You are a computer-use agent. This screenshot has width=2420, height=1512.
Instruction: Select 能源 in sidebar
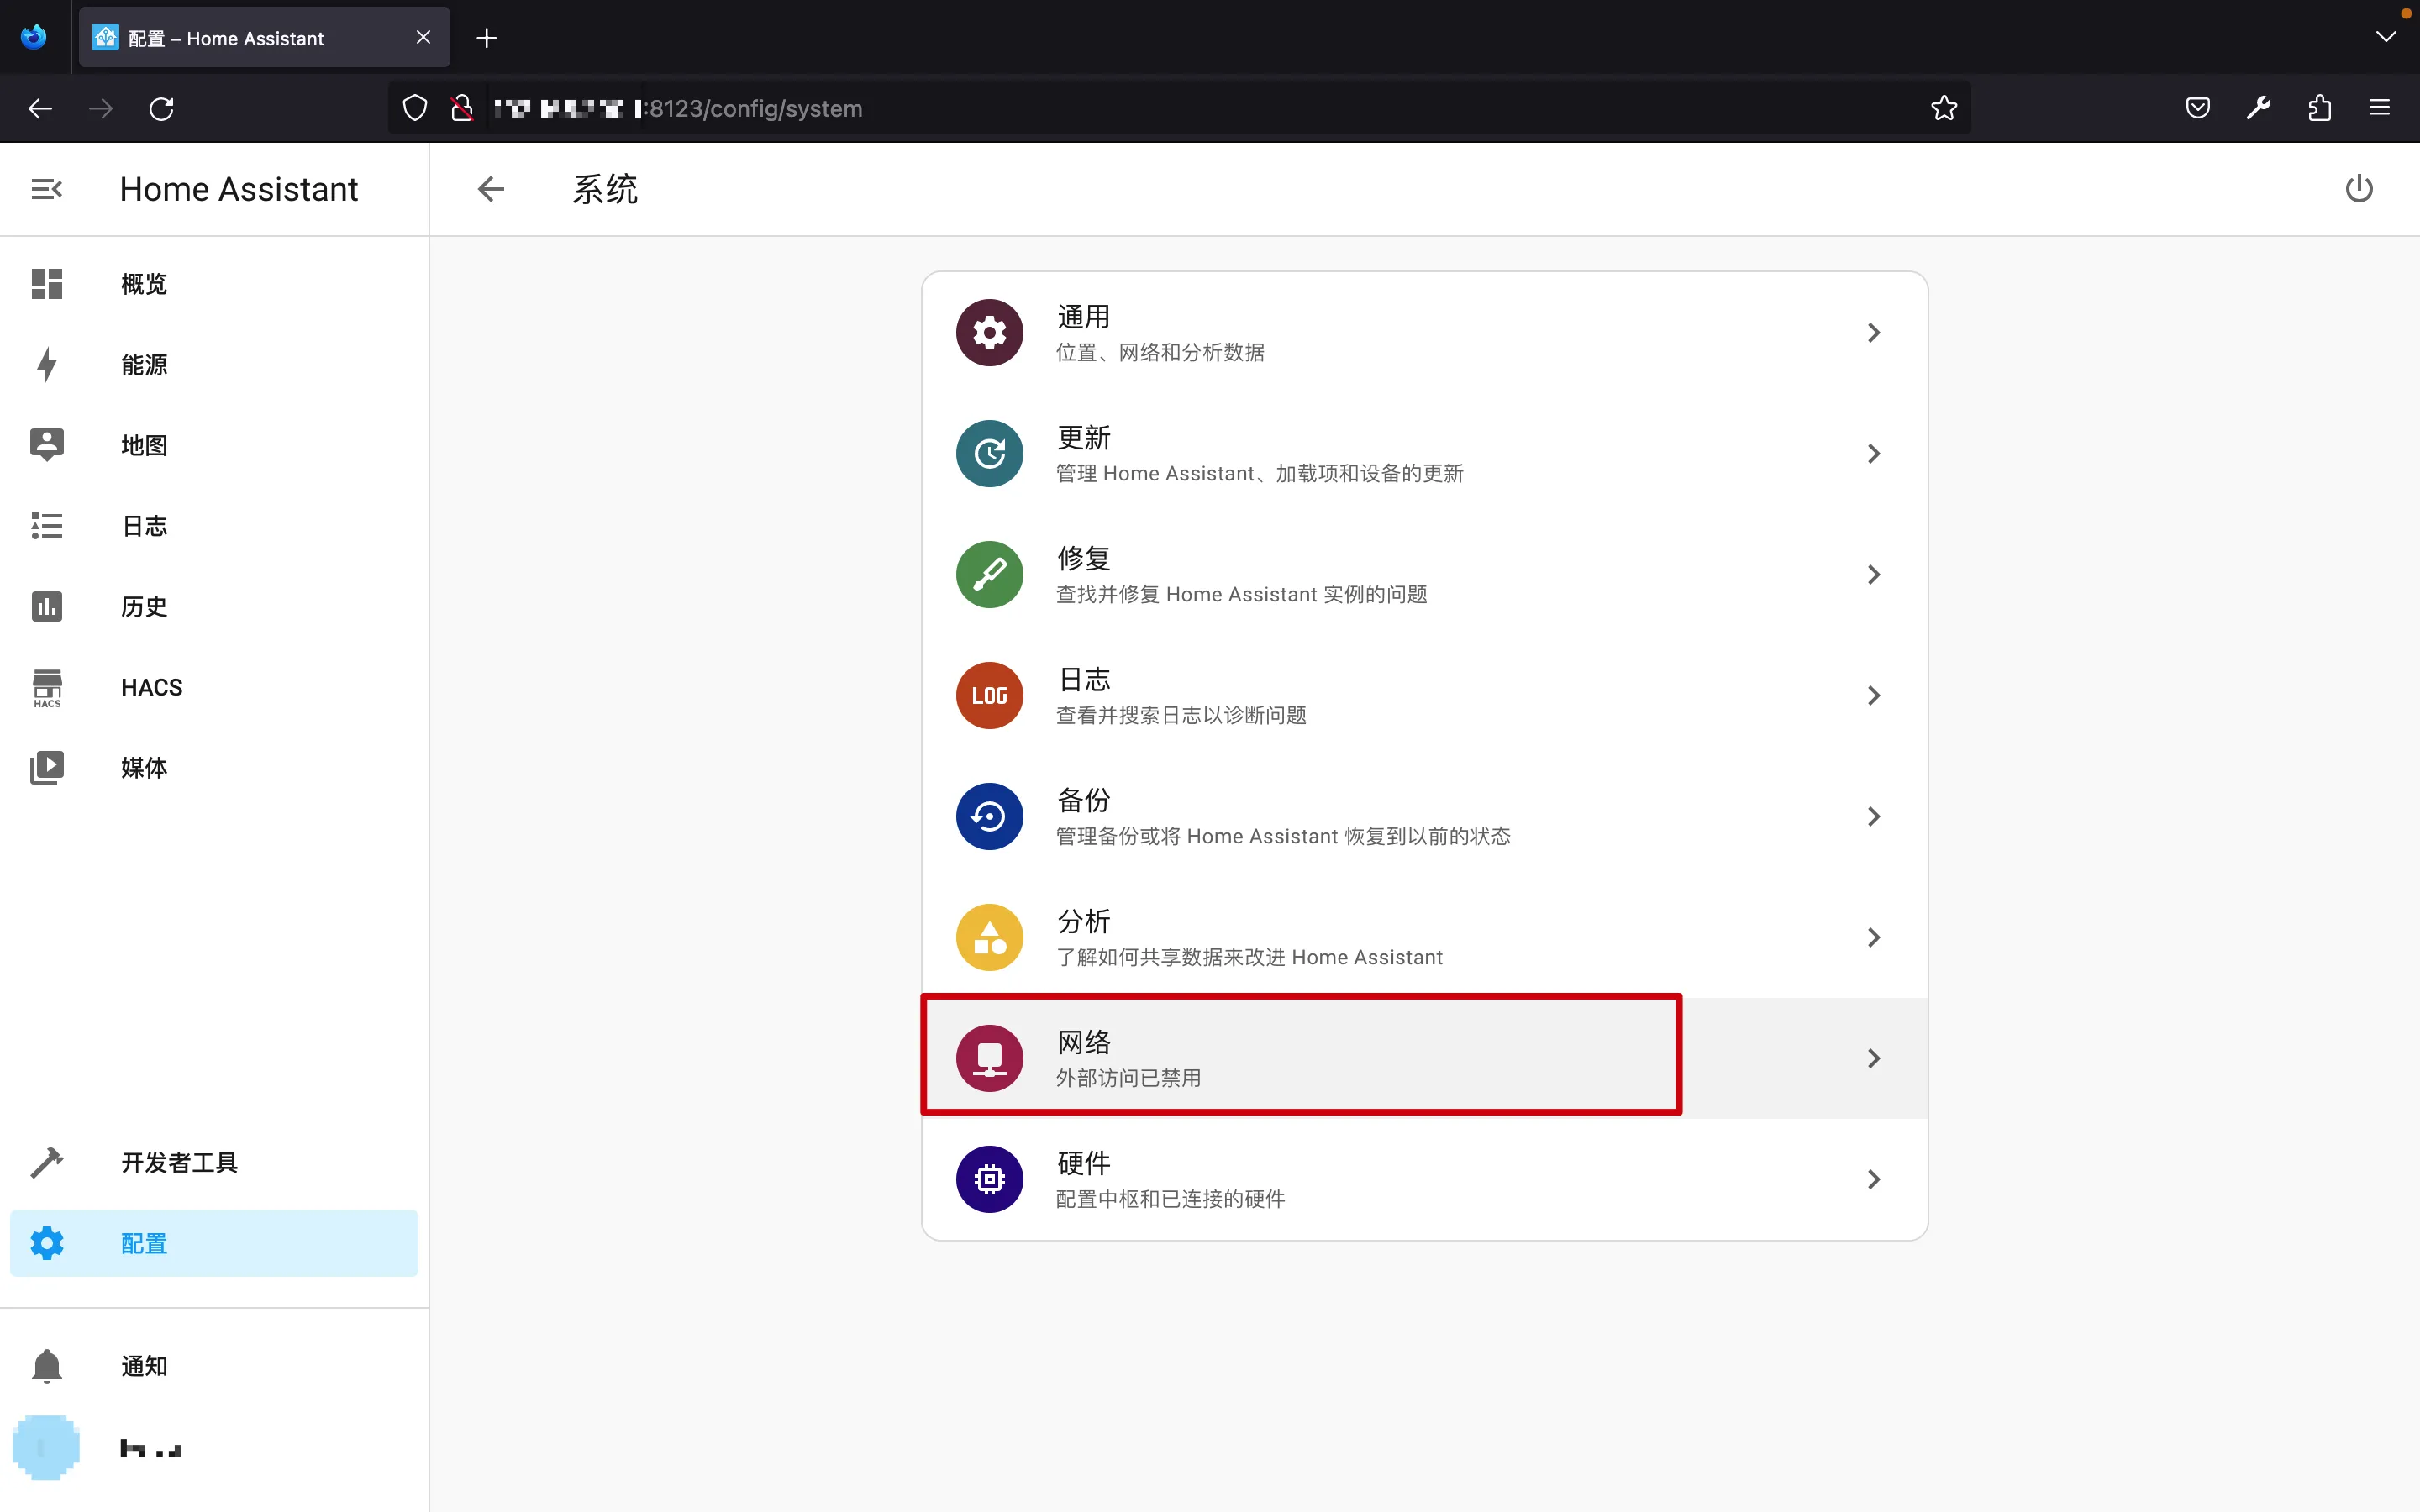pyautogui.click(x=214, y=364)
